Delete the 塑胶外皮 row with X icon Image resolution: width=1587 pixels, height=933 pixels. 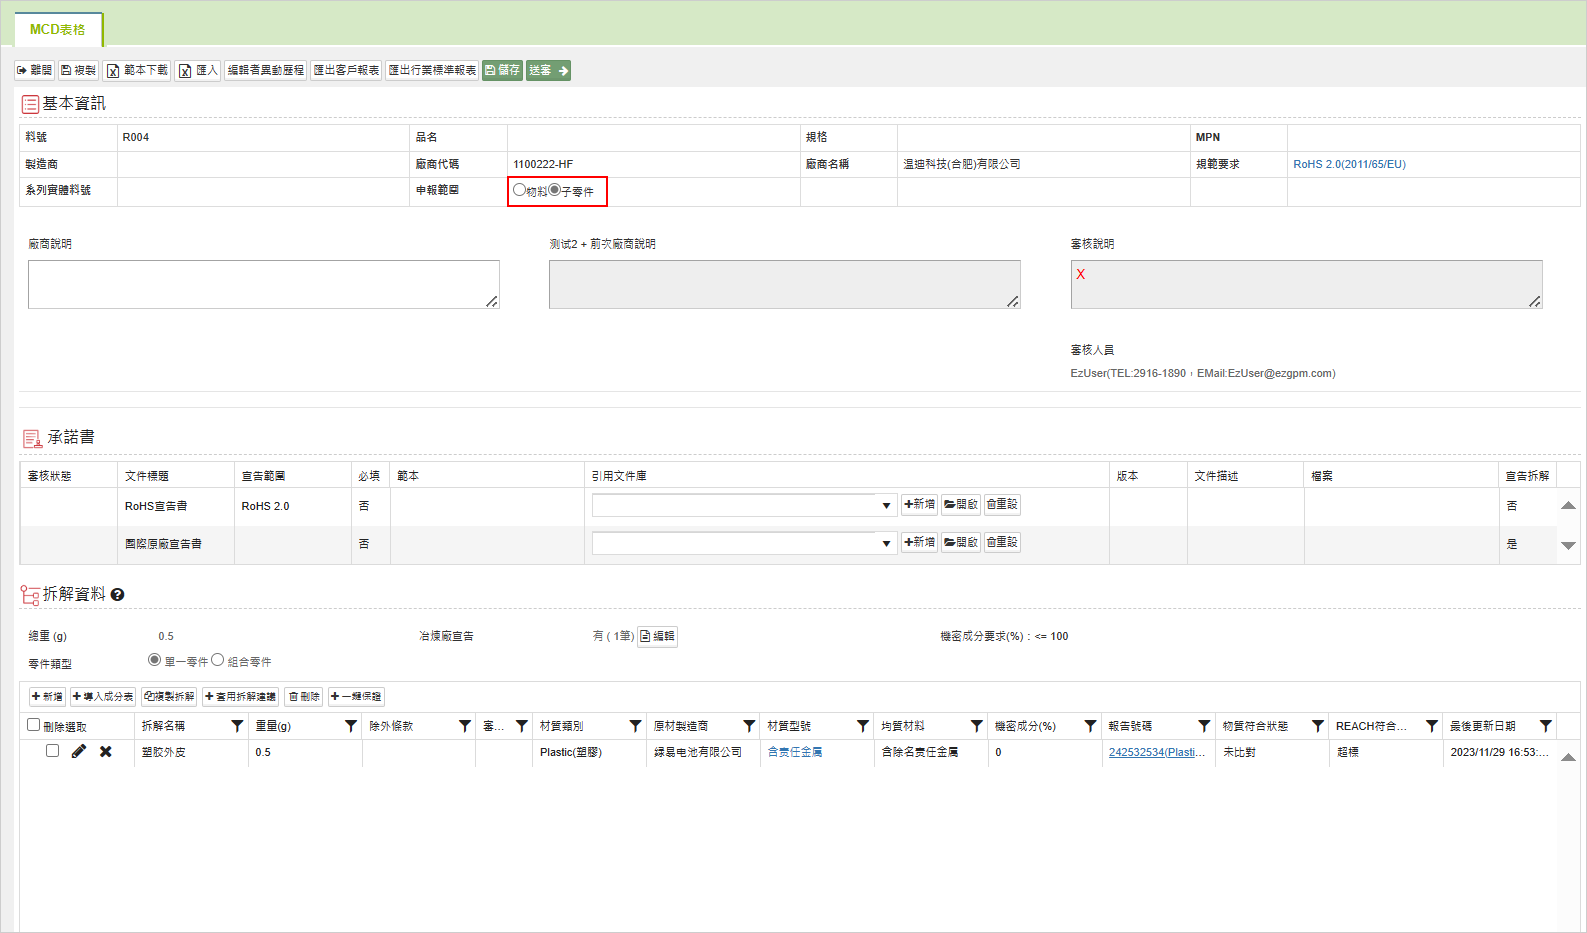pyautogui.click(x=106, y=751)
